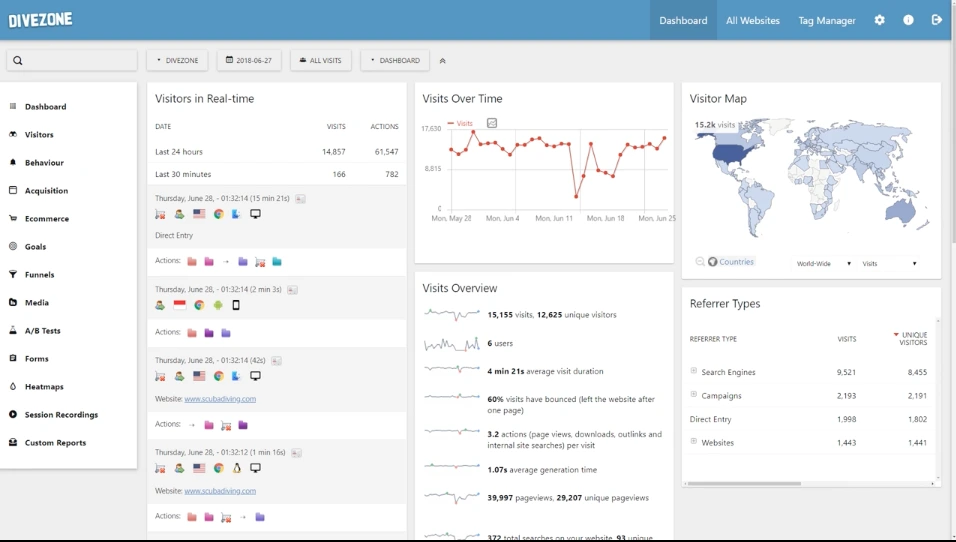Open the 2018-06-27 date picker
The width and height of the screenshot is (956, 542).
click(x=249, y=61)
